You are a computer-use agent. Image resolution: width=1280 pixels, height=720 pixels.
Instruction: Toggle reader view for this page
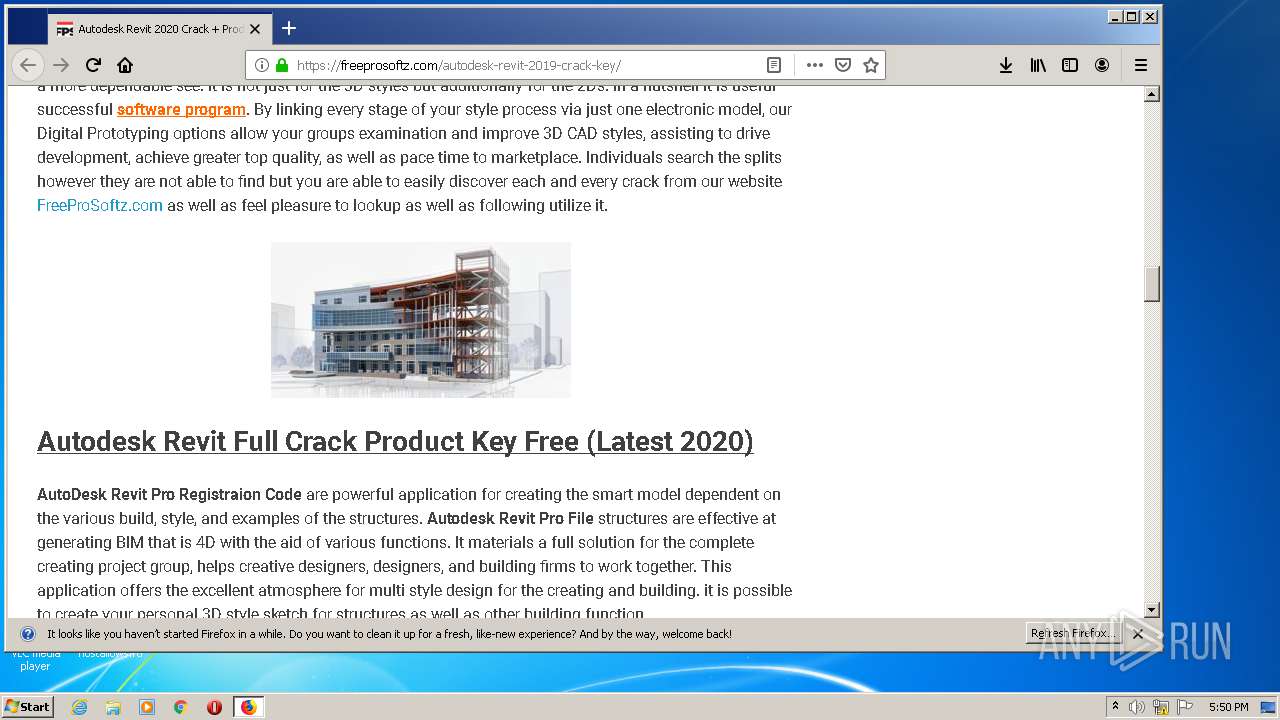click(x=774, y=65)
